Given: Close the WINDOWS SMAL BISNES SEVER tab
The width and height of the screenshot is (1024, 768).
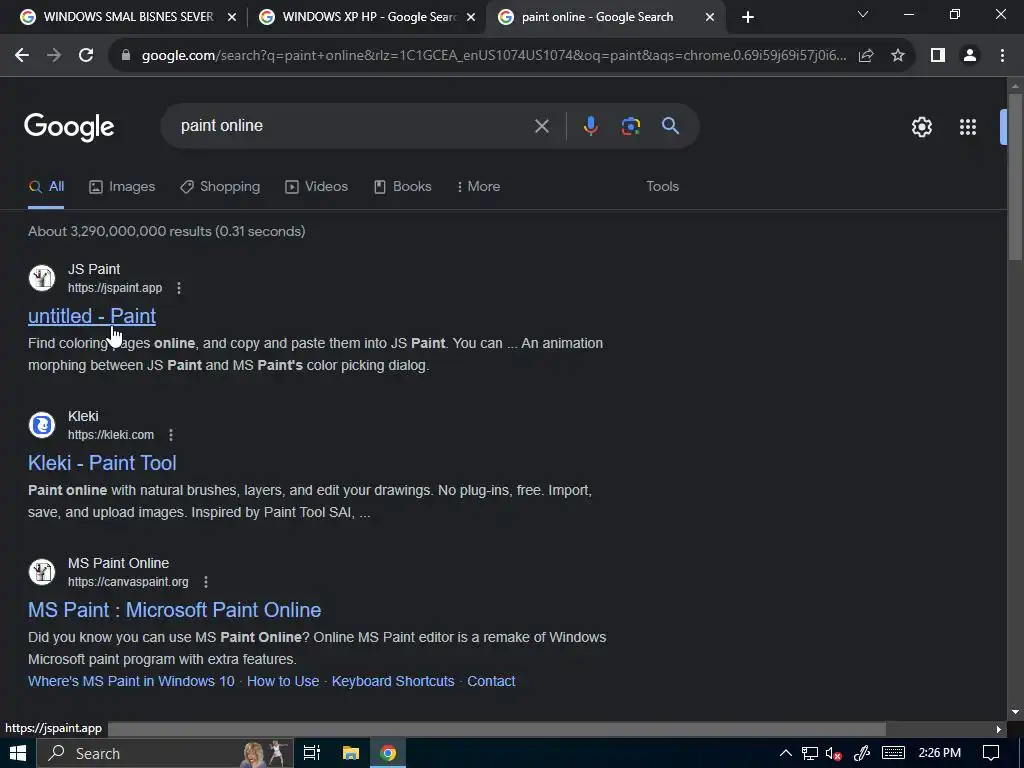Looking at the screenshot, I should click(232, 18).
